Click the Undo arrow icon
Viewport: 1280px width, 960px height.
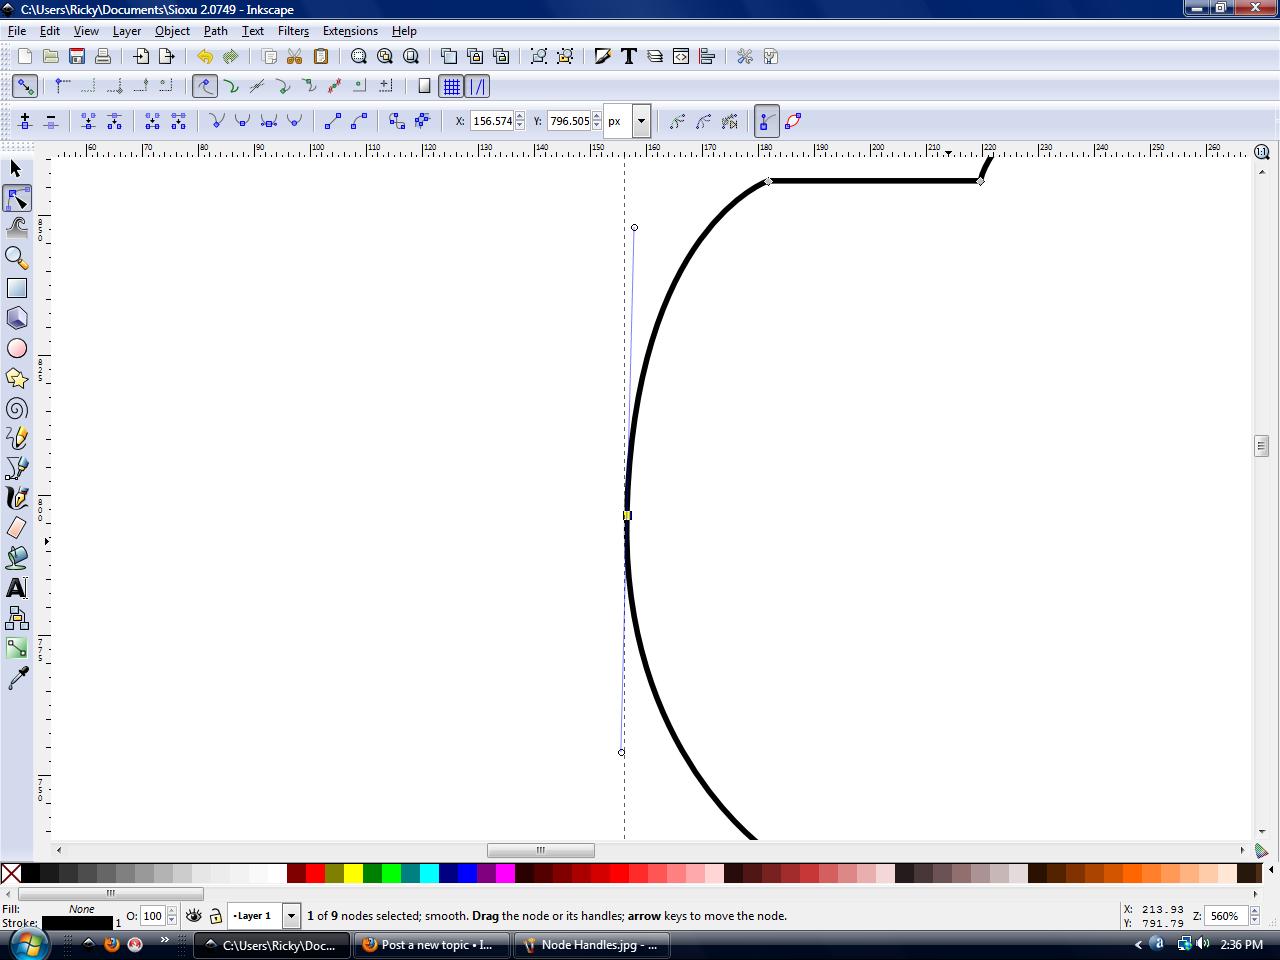pyautogui.click(x=205, y=57)
